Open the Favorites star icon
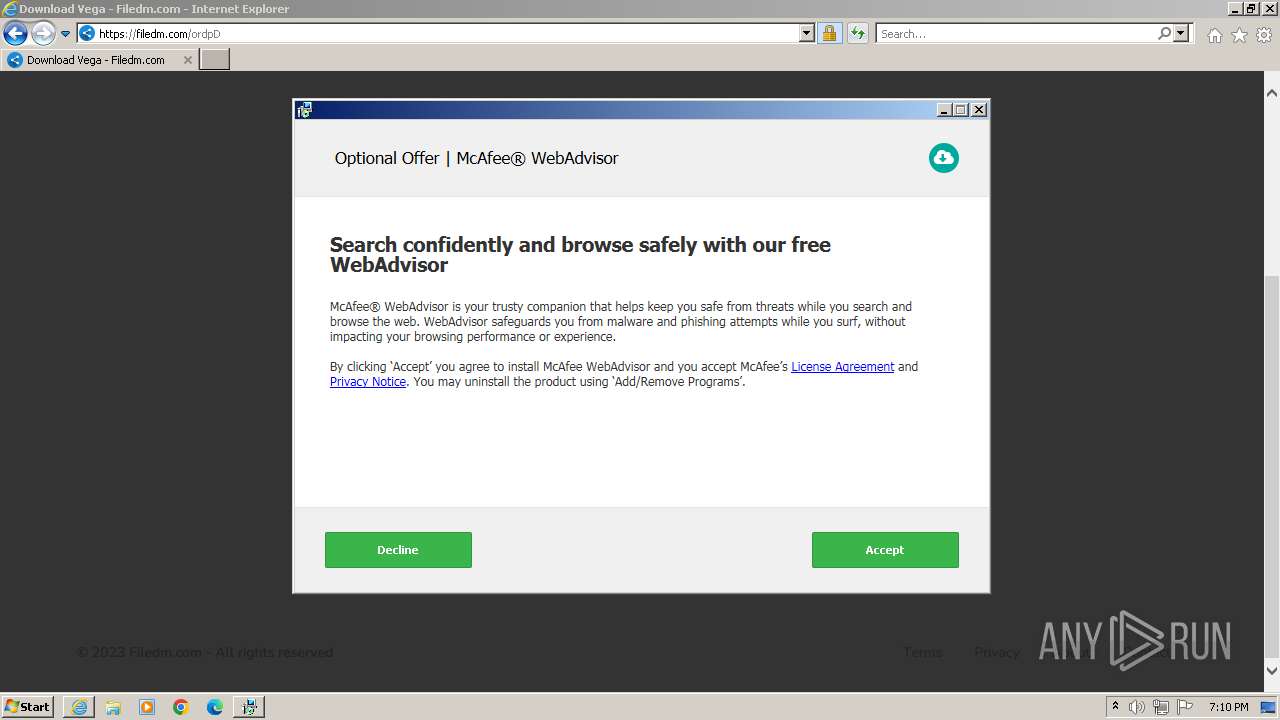 (x=1239, y=35)
